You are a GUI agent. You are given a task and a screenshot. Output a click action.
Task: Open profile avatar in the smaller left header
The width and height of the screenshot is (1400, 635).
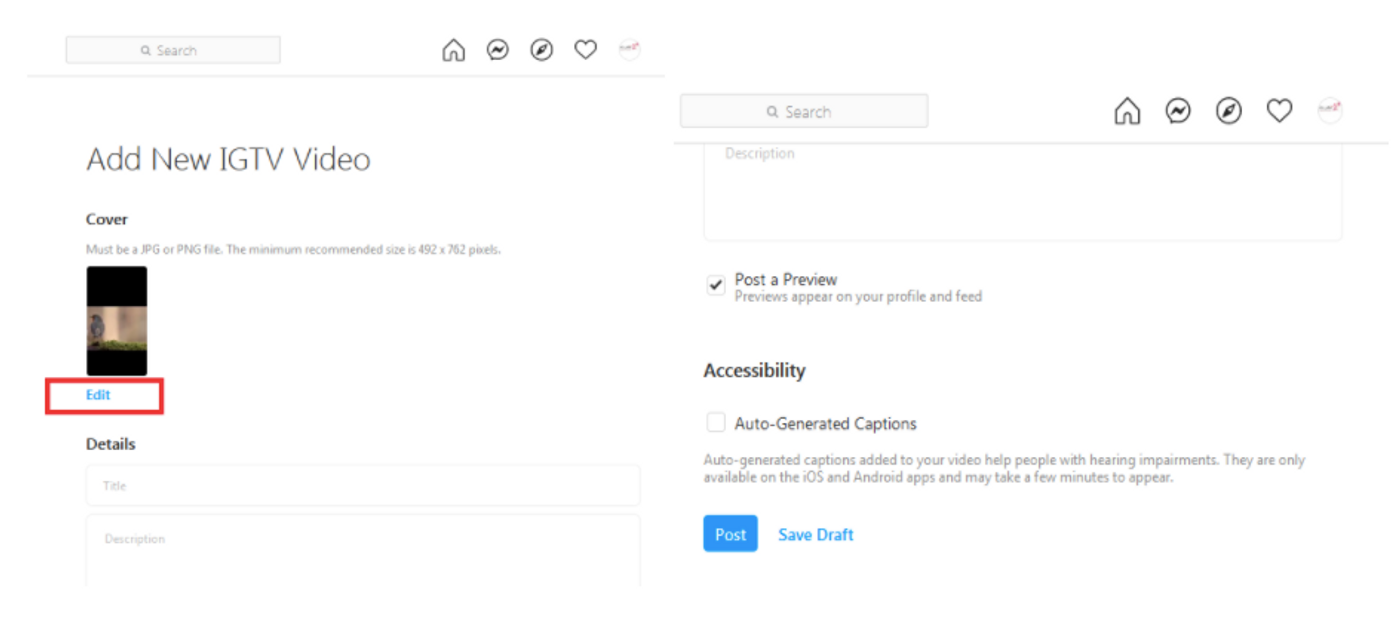[629, 50]
